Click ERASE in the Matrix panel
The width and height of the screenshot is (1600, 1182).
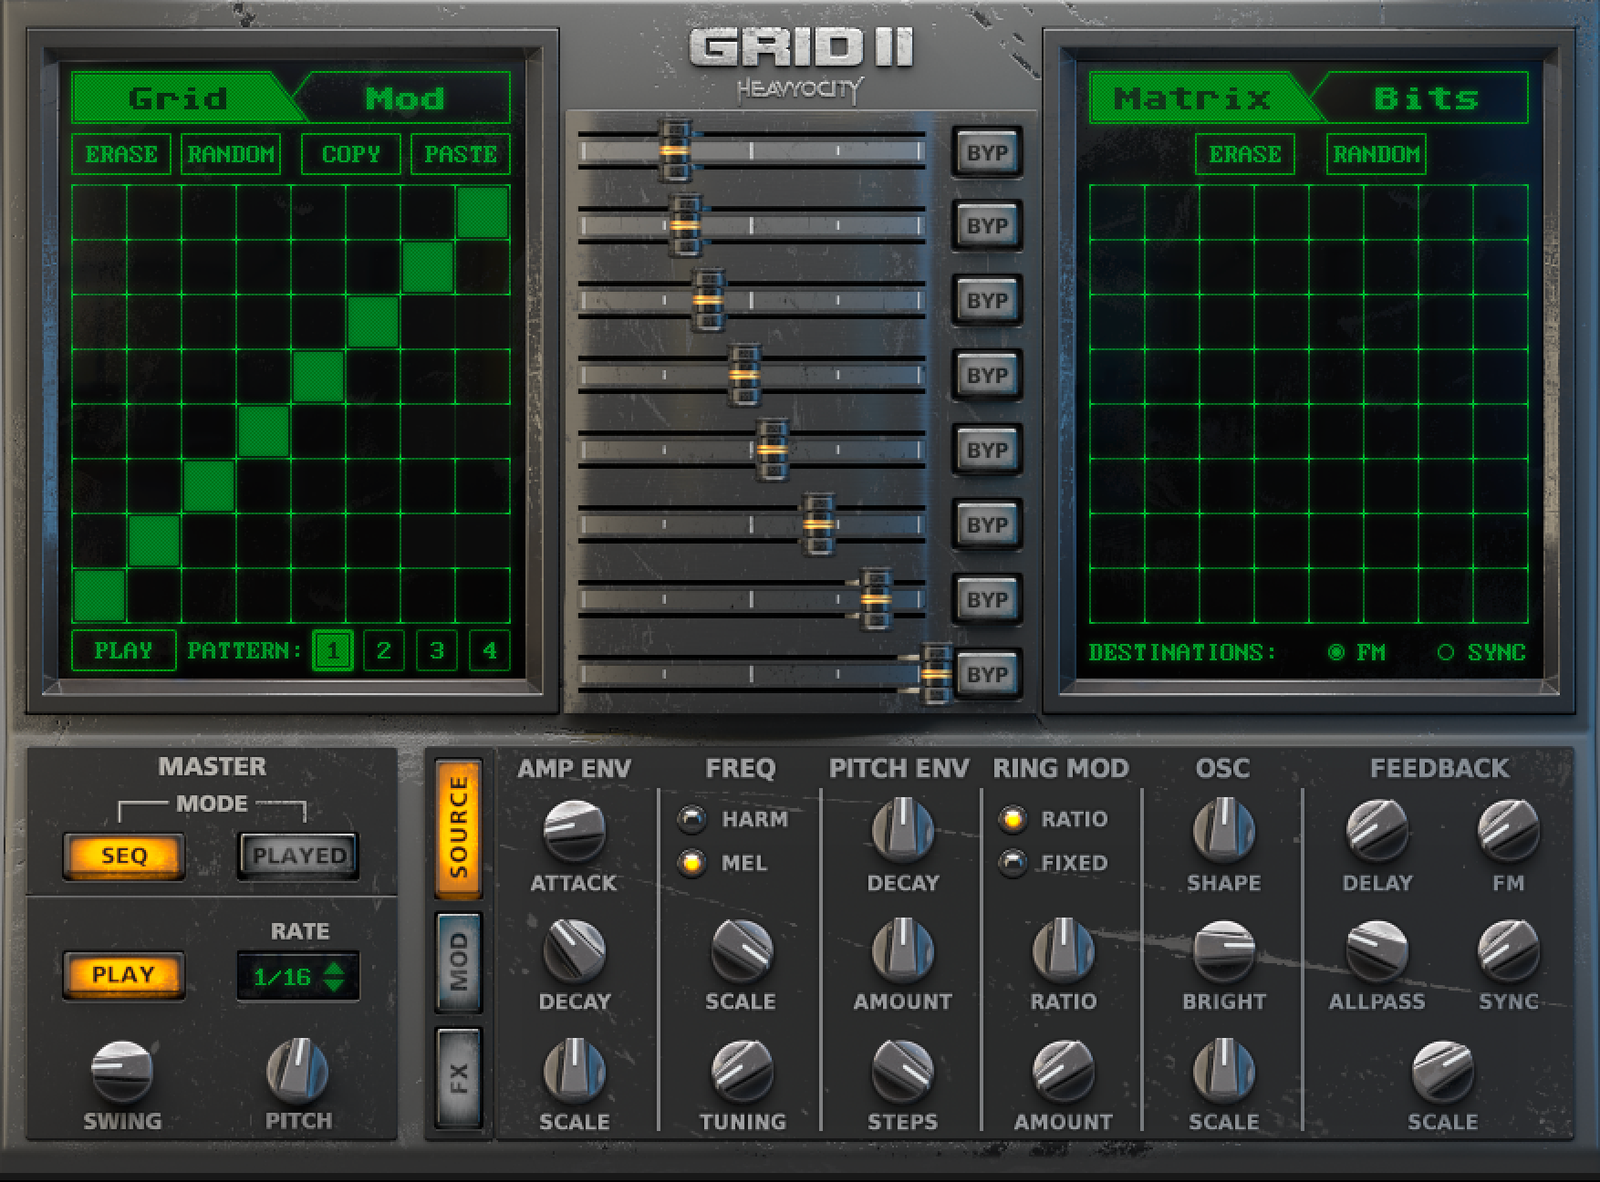[1245, 154]
